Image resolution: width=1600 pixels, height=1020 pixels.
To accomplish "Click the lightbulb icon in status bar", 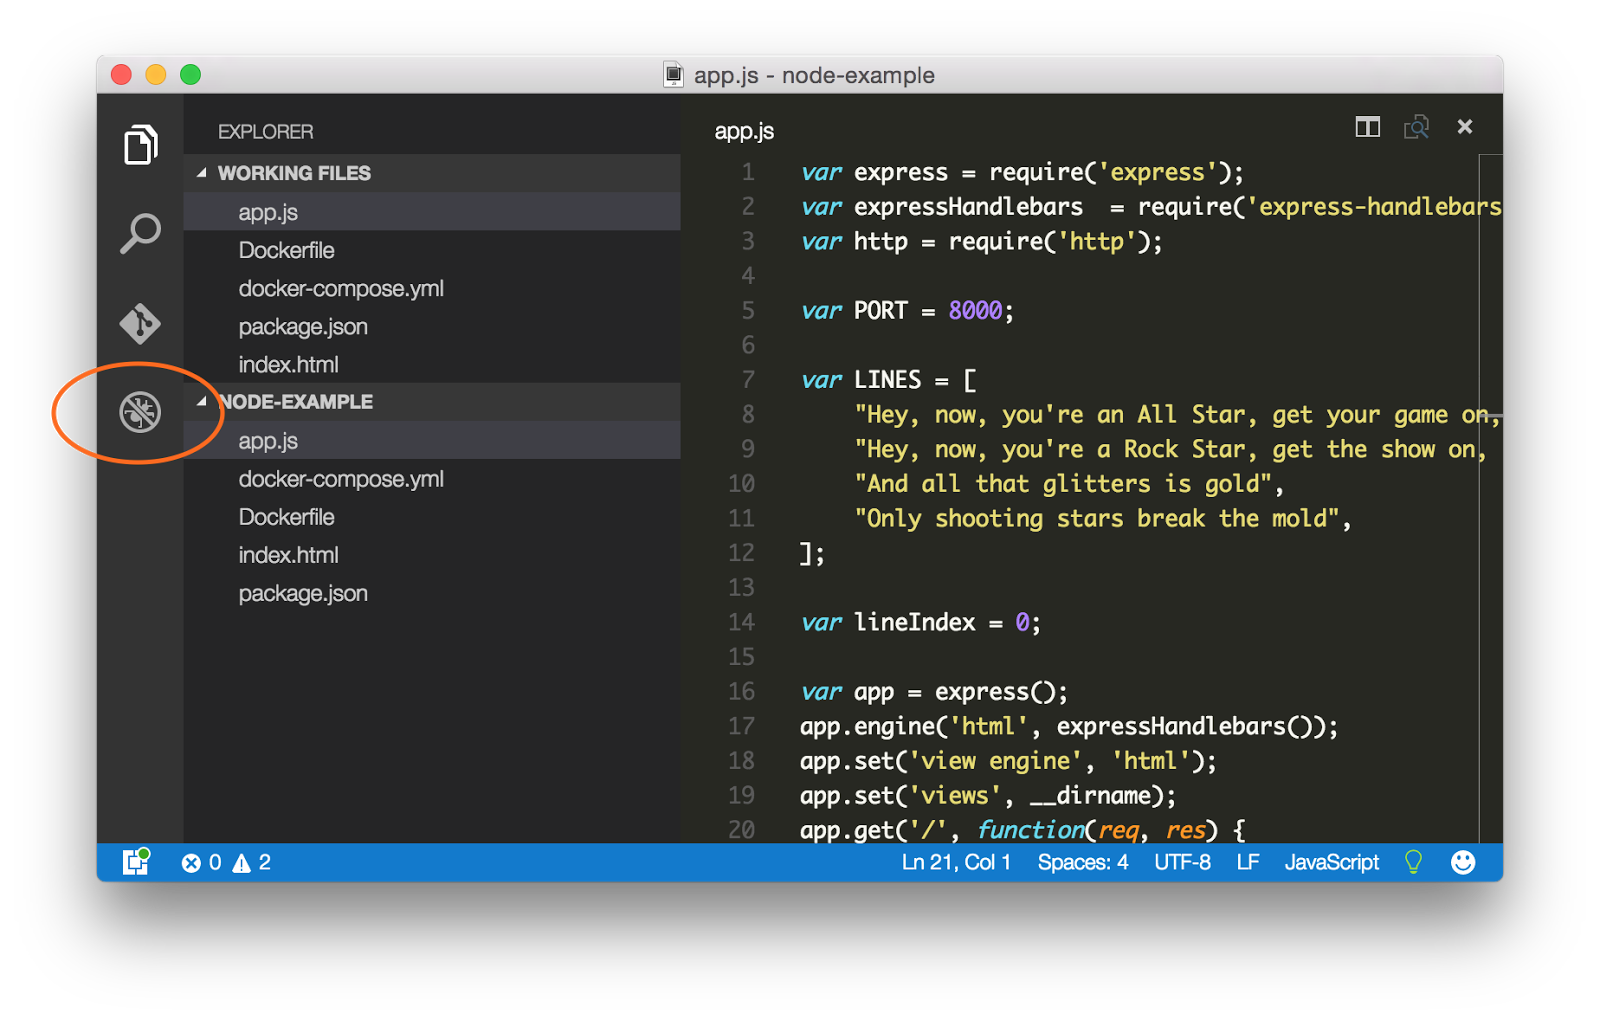I will point(1413,861).
